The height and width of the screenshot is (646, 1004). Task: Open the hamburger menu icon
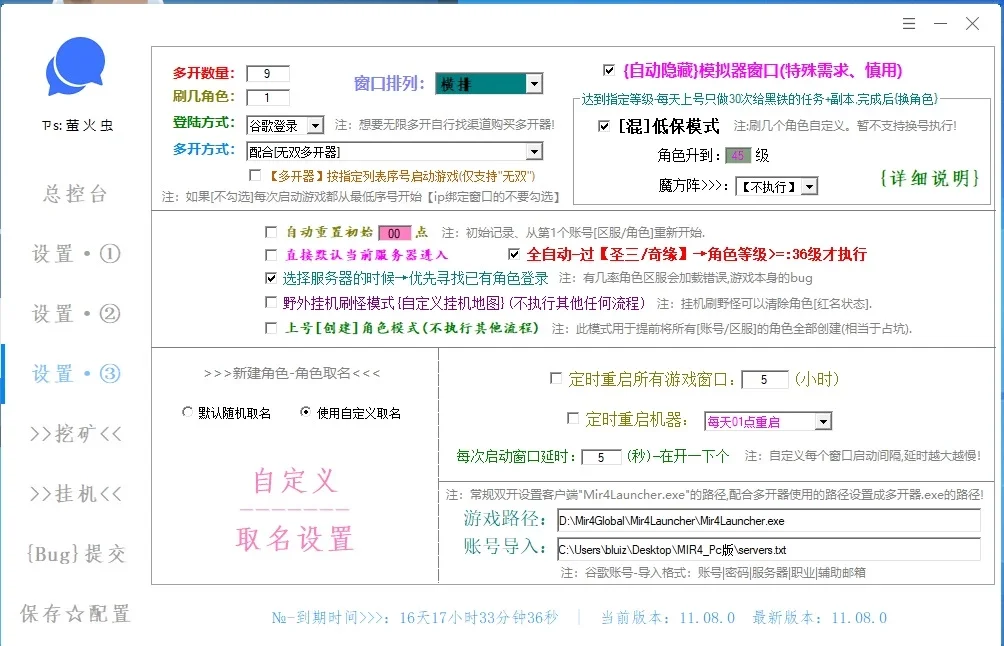(x=909, y=24)
